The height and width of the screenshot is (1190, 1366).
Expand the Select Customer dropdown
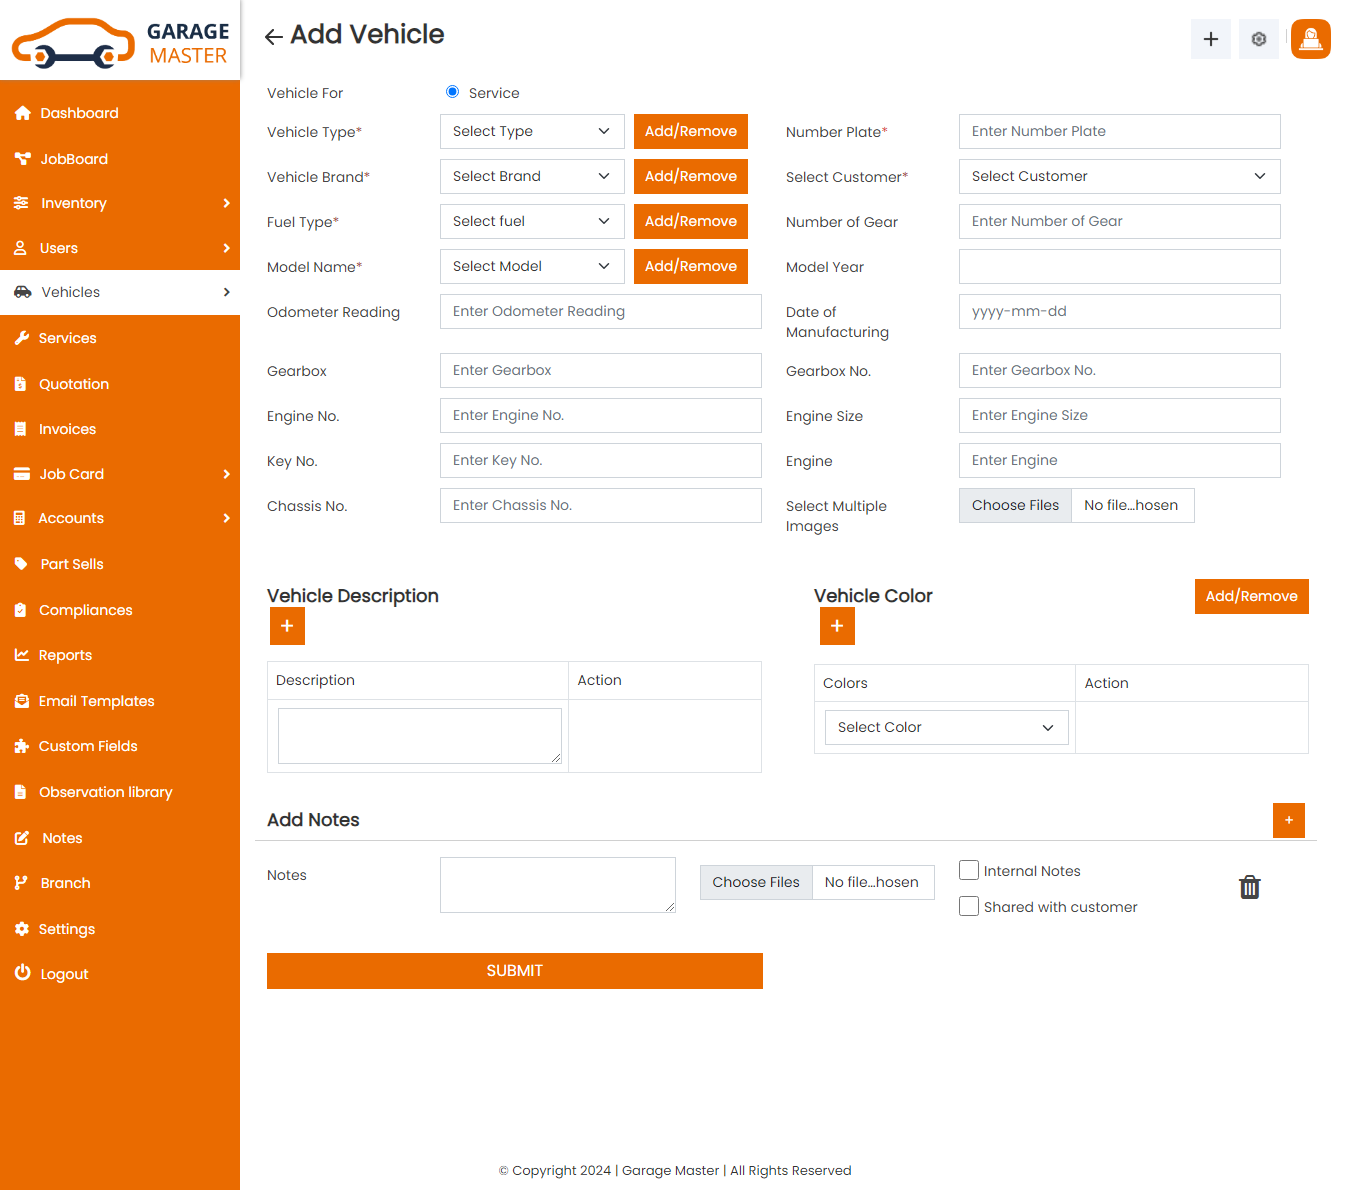[x=1118, y=176]
